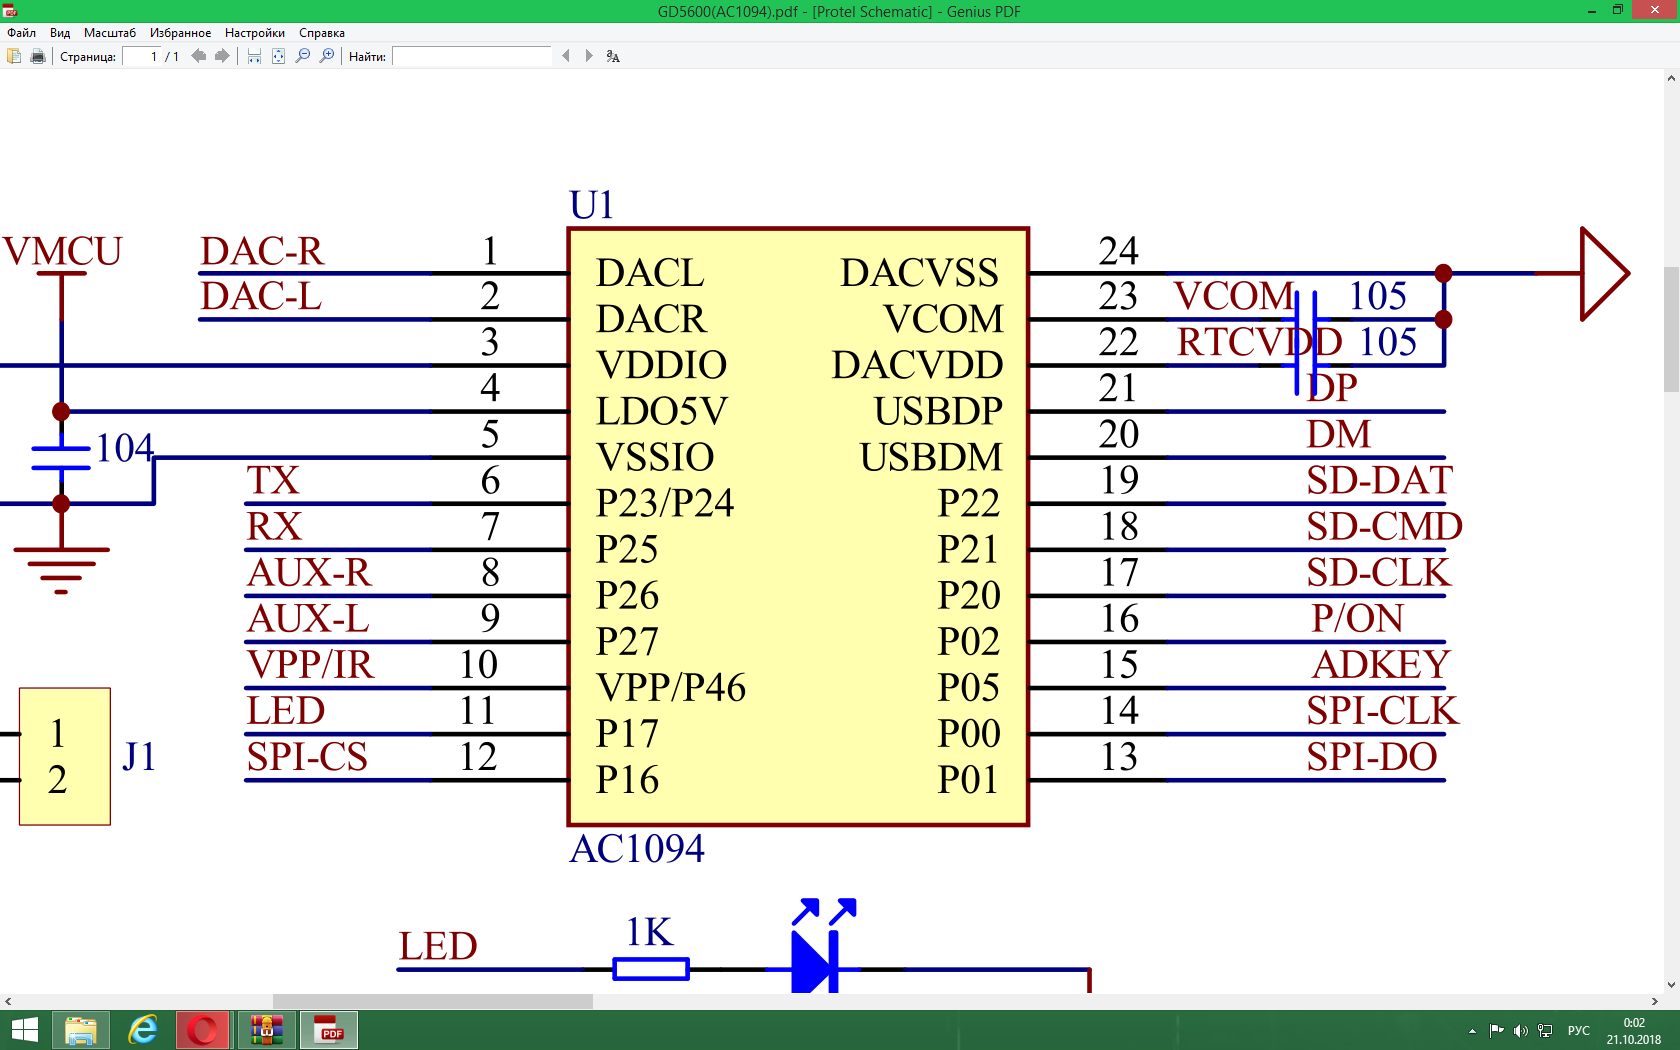
Task: Click the page number input field
Action: click(141, 56)
